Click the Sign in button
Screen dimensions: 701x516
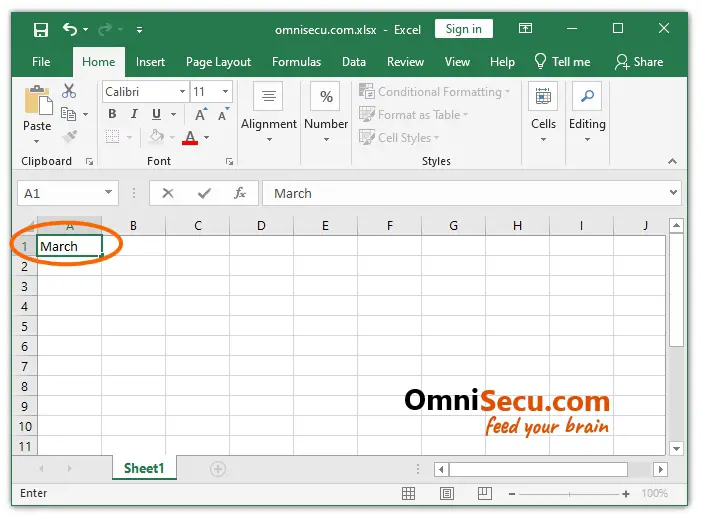464,29
